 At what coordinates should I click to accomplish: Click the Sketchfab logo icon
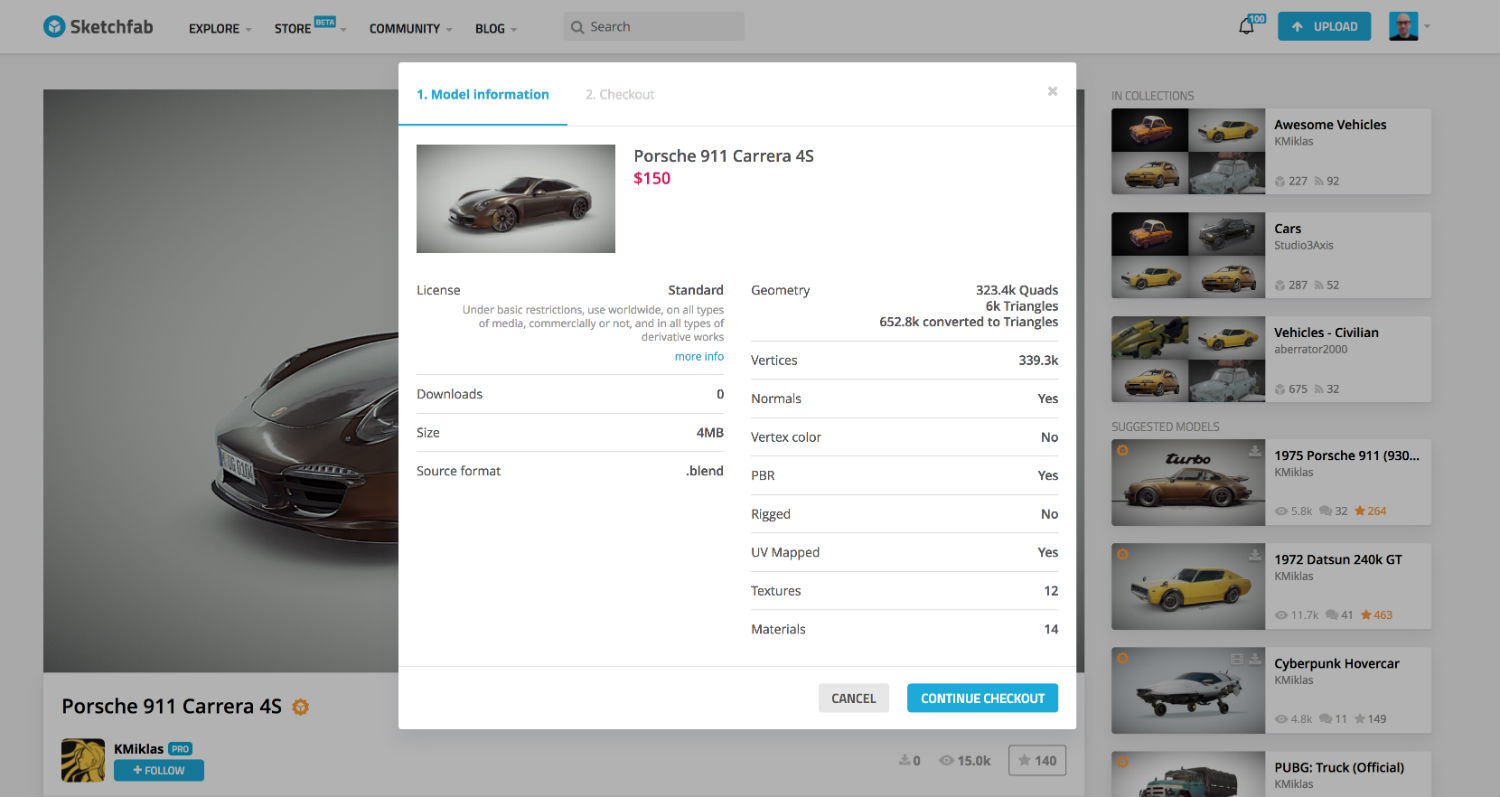point(52,27)
